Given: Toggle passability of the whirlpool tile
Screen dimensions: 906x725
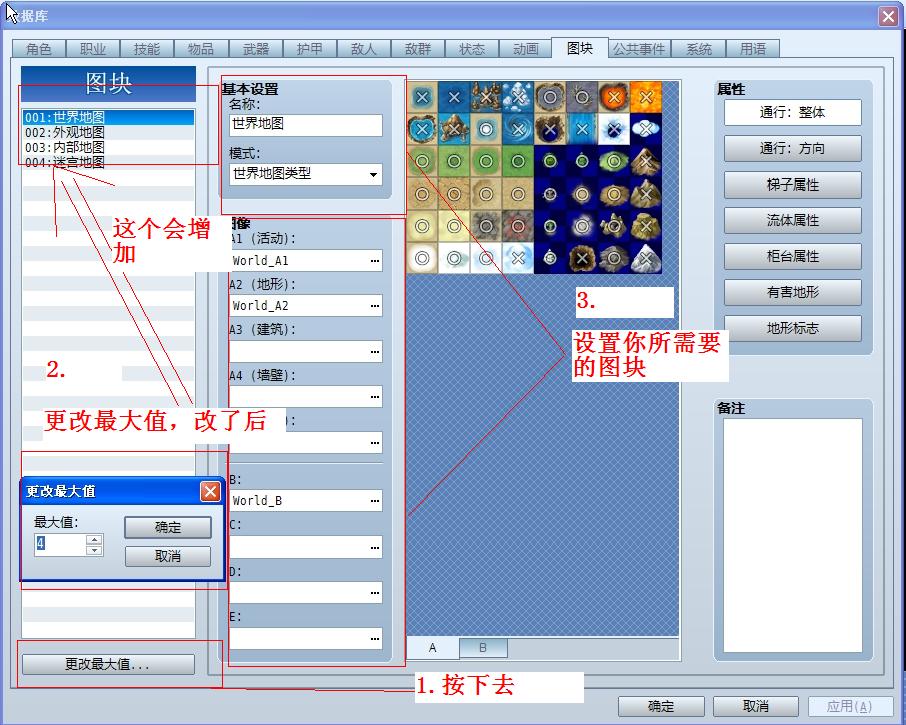Looking at the screenshot, I should [518, 129].
